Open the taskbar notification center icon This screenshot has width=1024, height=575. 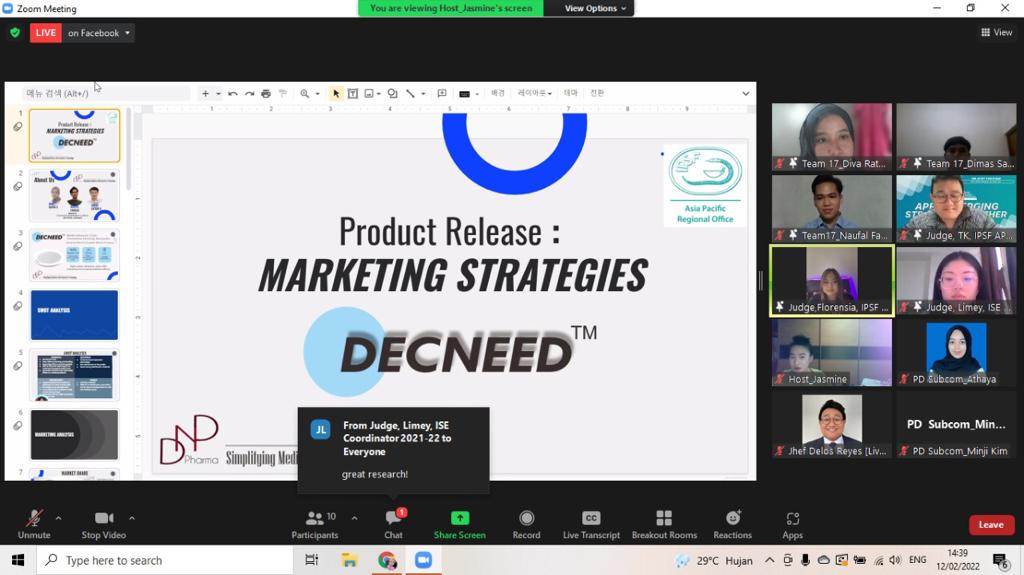(x=1000, y=560)
